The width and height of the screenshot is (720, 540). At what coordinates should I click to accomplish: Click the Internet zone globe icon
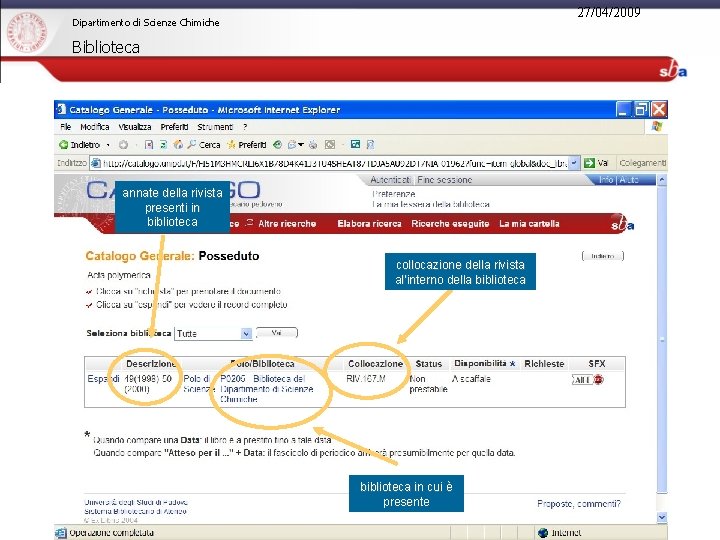pyautogui.click(x=543, y=533)
